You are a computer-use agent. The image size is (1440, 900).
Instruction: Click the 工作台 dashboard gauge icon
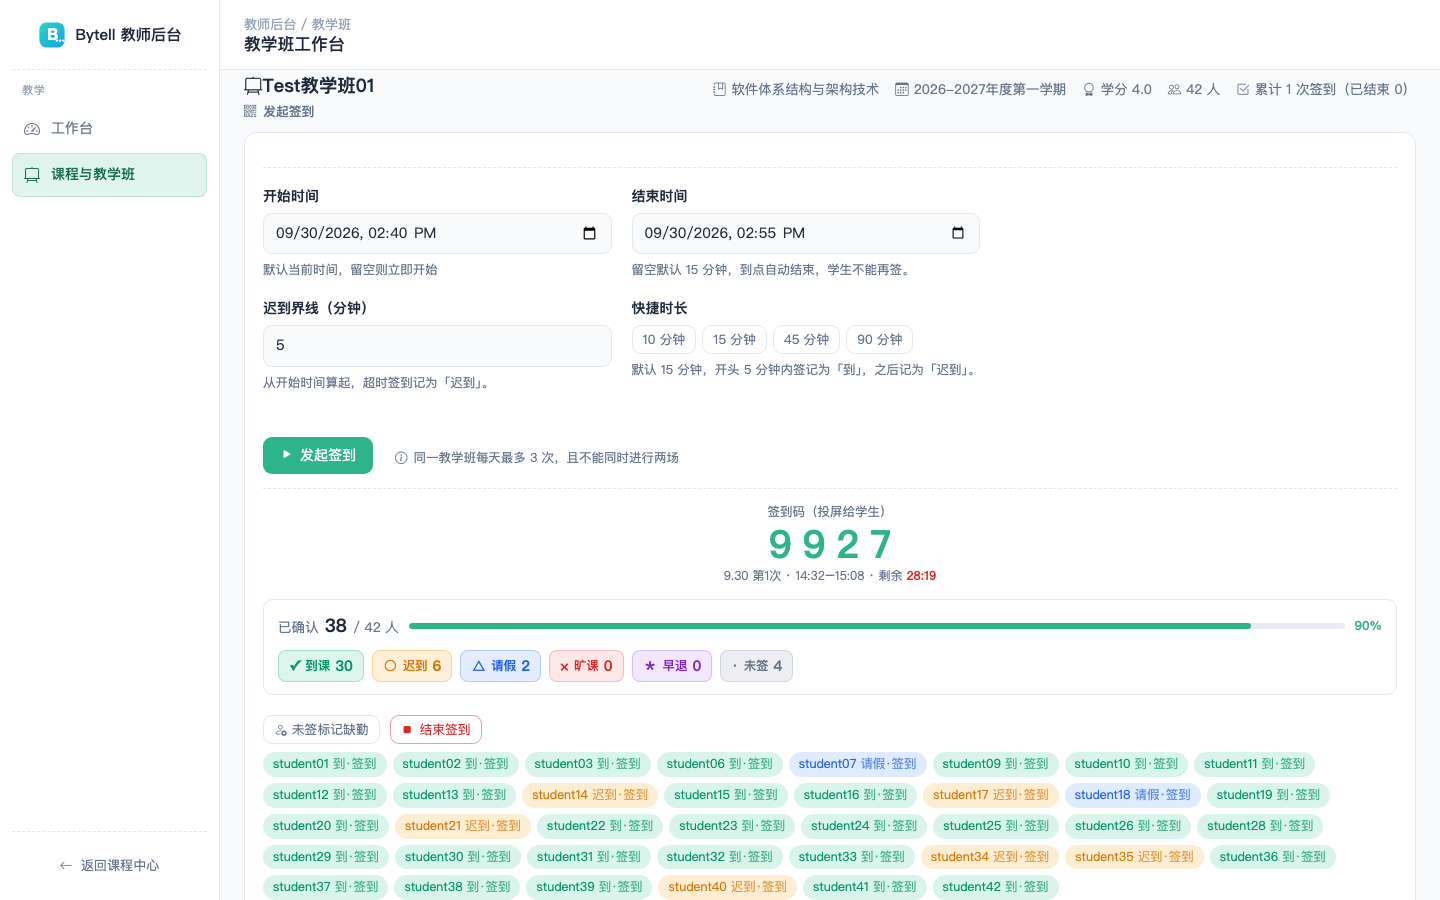coord(32,129)
